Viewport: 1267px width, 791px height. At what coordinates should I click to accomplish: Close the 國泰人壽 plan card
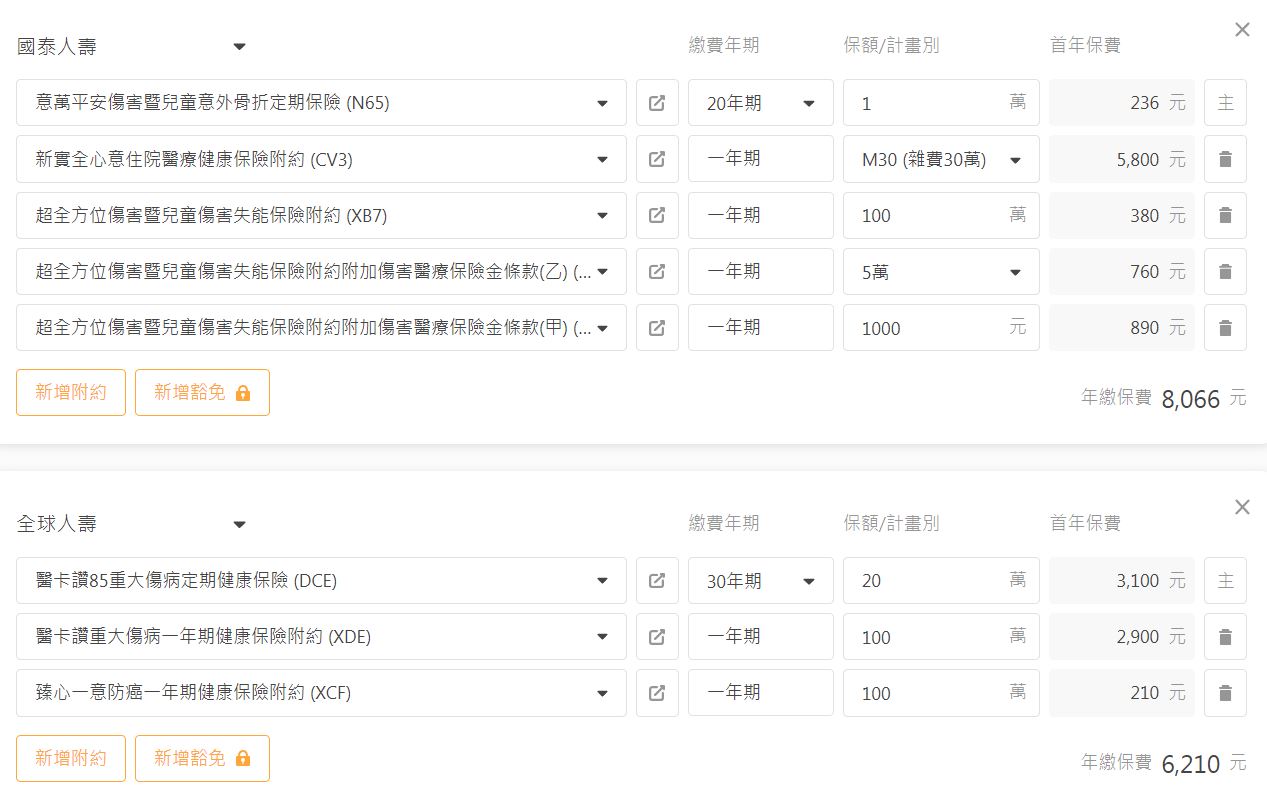coord(1242,30)
